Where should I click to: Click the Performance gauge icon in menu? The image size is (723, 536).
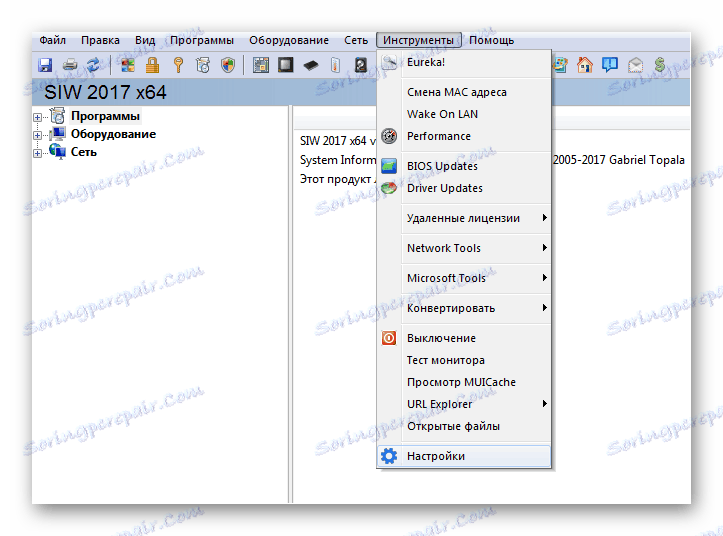[x=389, y=136]
